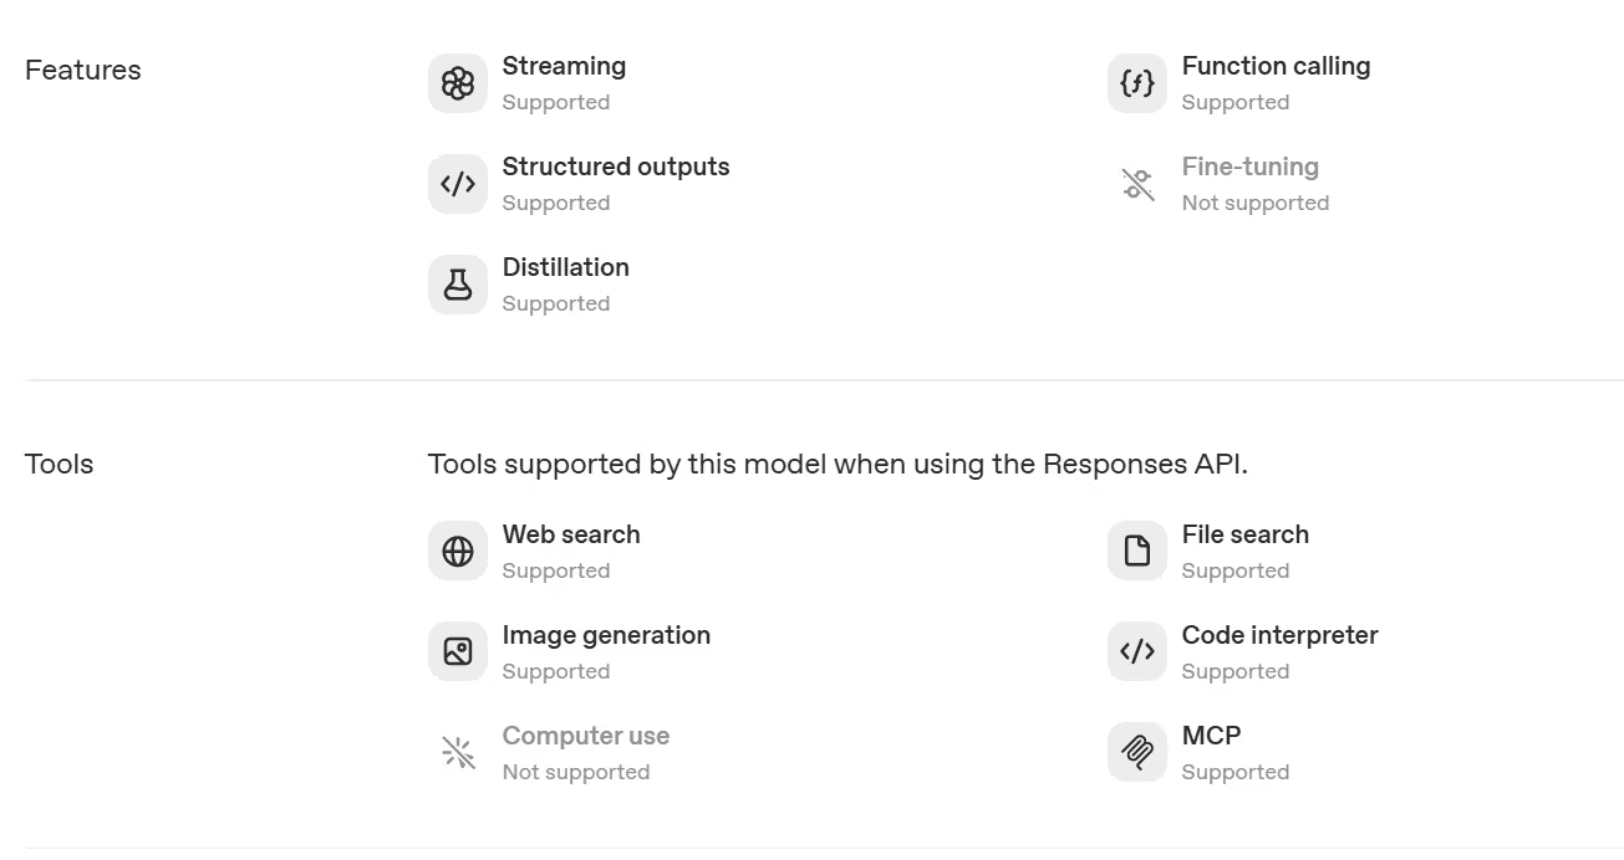Click the Streaming feature icon
This screenshot has height=860, width=1624.
tap(458, 83)
